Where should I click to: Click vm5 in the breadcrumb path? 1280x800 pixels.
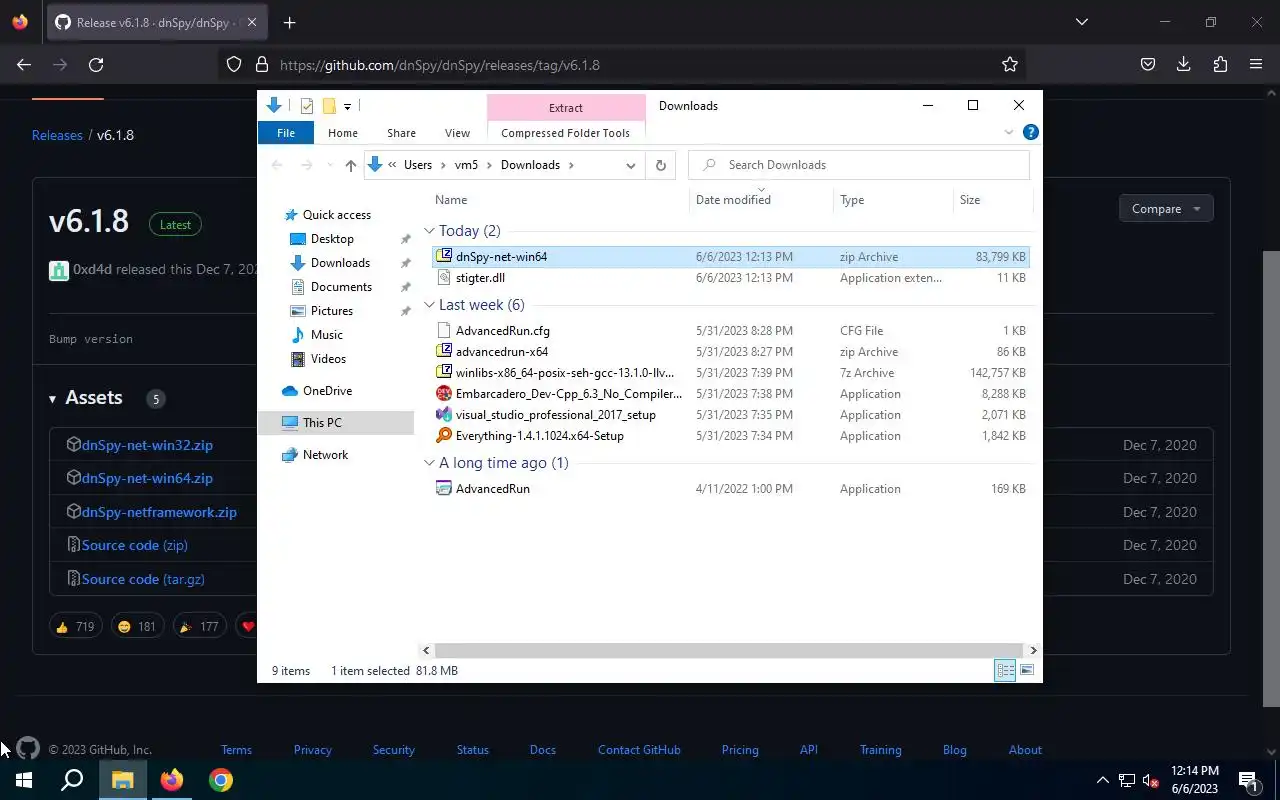(x=466, y=165)
